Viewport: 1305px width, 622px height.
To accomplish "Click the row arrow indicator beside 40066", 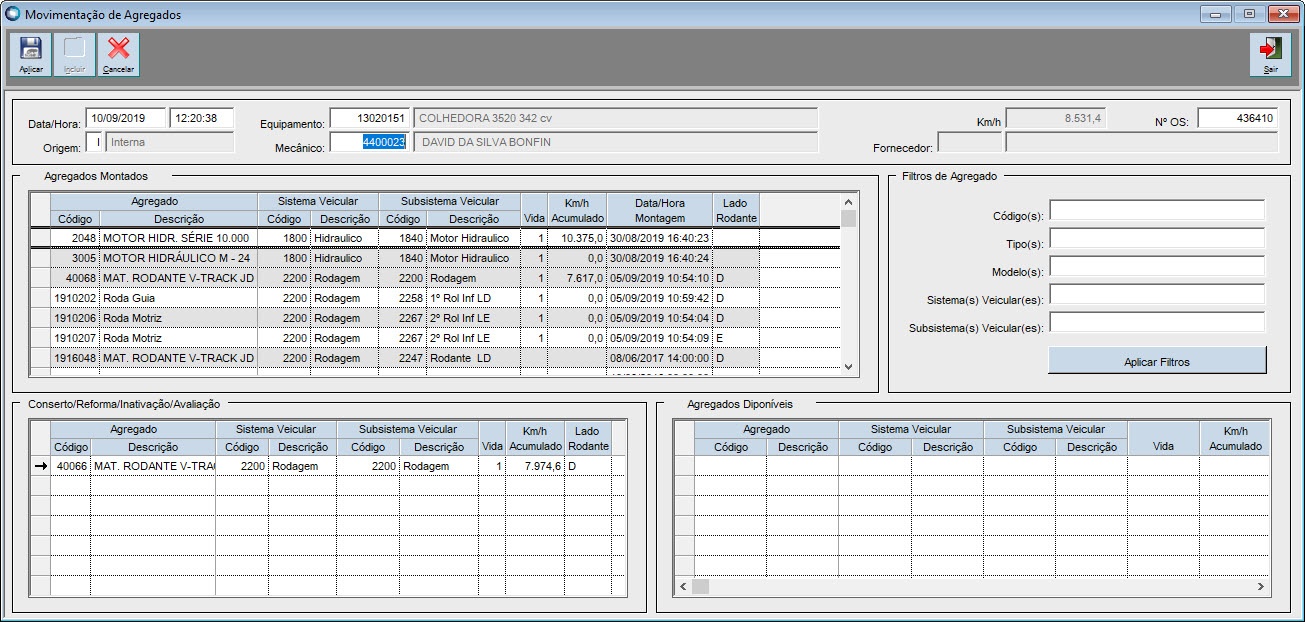I will tap(40, 466).
